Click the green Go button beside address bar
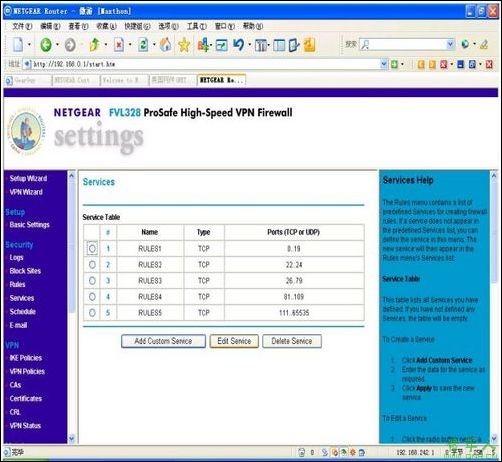The height and width of the screenshot is (462, 502). point(394,64)
